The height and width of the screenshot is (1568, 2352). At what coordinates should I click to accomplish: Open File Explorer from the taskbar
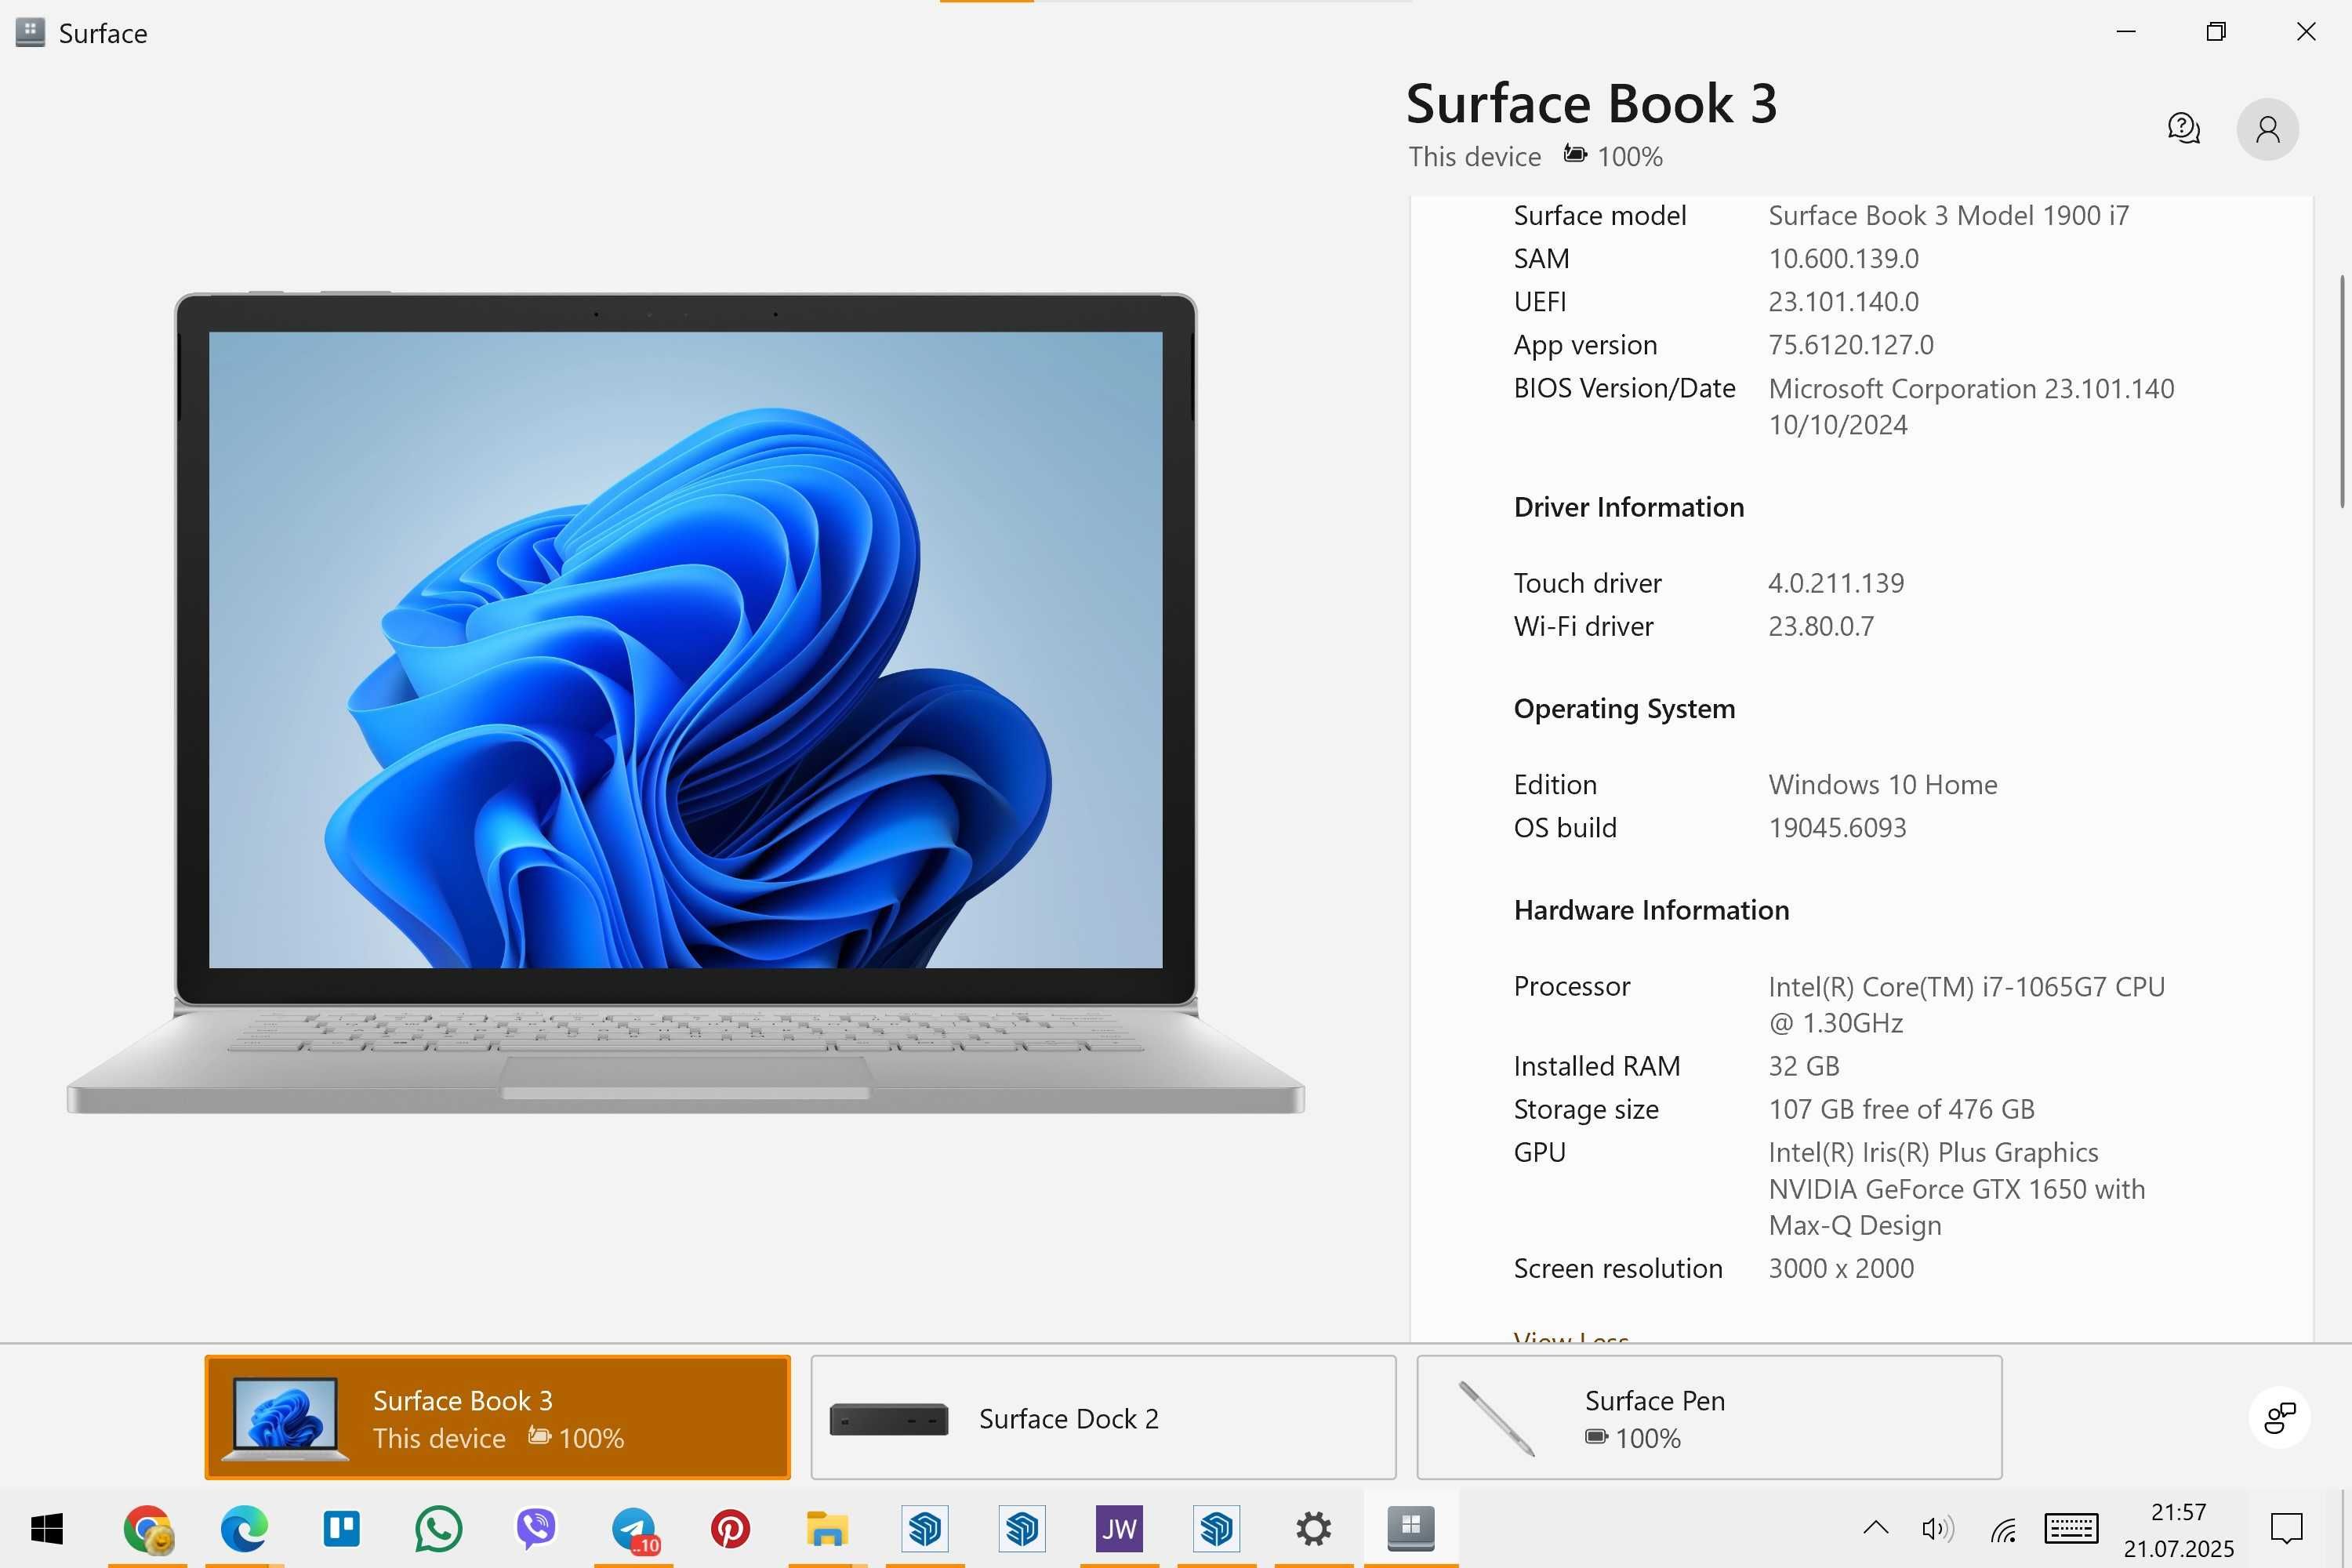coord(828,1528)
